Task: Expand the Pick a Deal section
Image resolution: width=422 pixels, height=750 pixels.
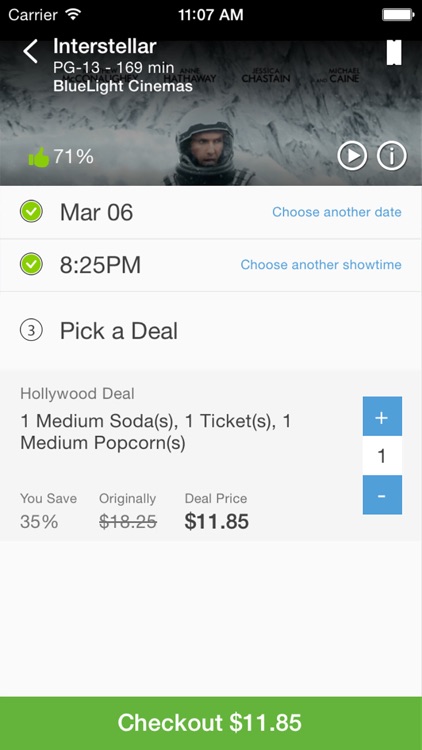Action: (211, 331)
